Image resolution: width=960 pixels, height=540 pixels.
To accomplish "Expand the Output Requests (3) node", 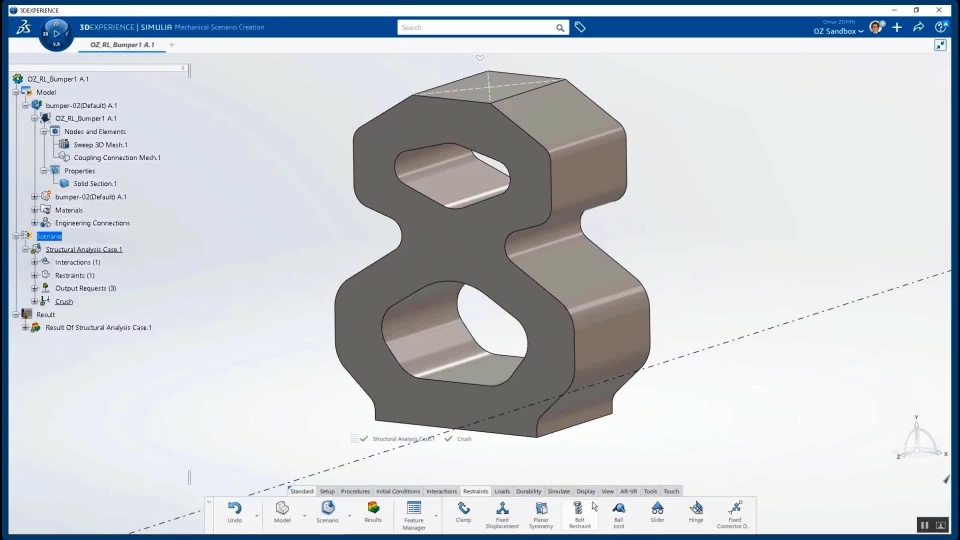I will pyautogui.click(x=35, y=288).
